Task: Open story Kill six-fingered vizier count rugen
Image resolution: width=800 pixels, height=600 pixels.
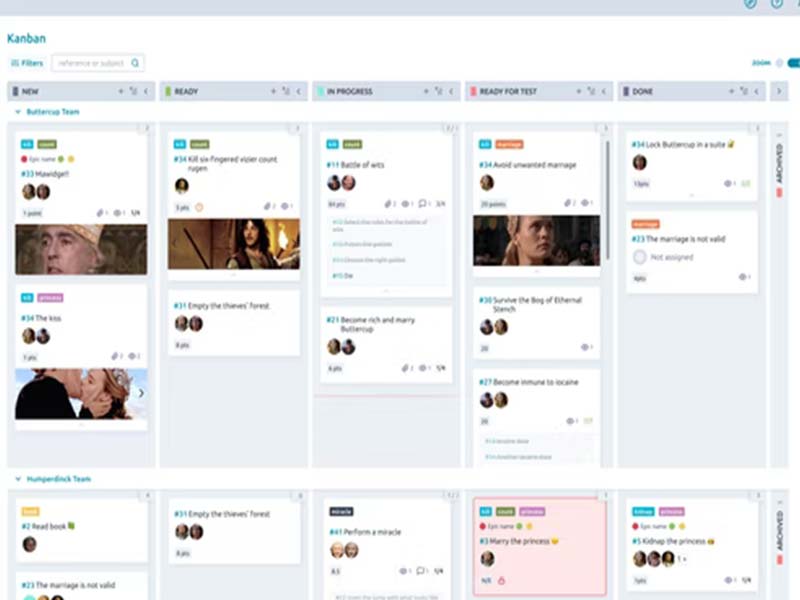Action: (226, 163)
